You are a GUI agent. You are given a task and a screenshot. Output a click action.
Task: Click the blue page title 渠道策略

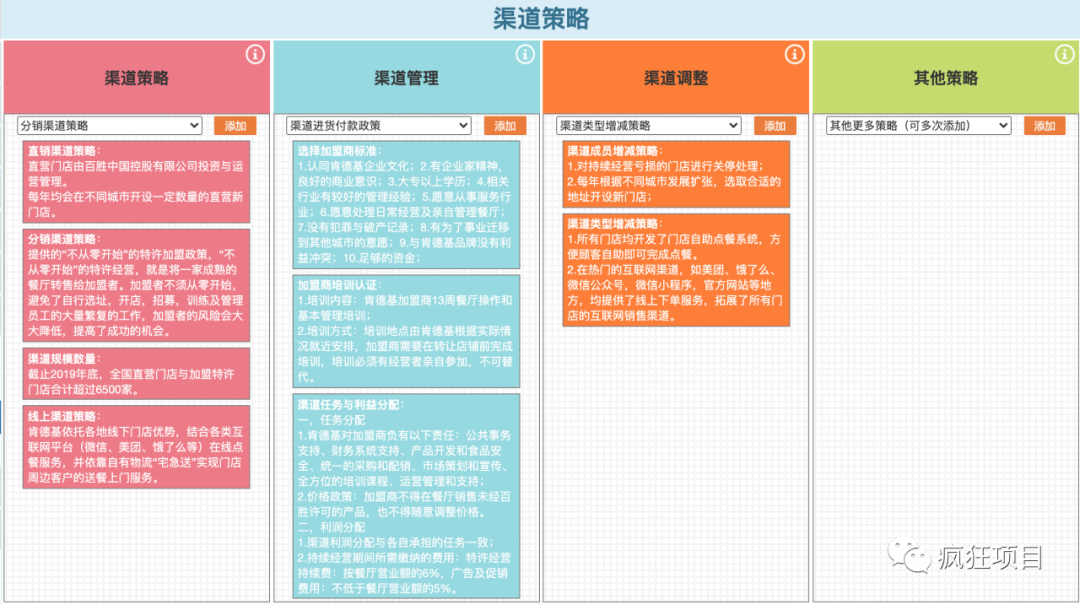pos(541,19)
